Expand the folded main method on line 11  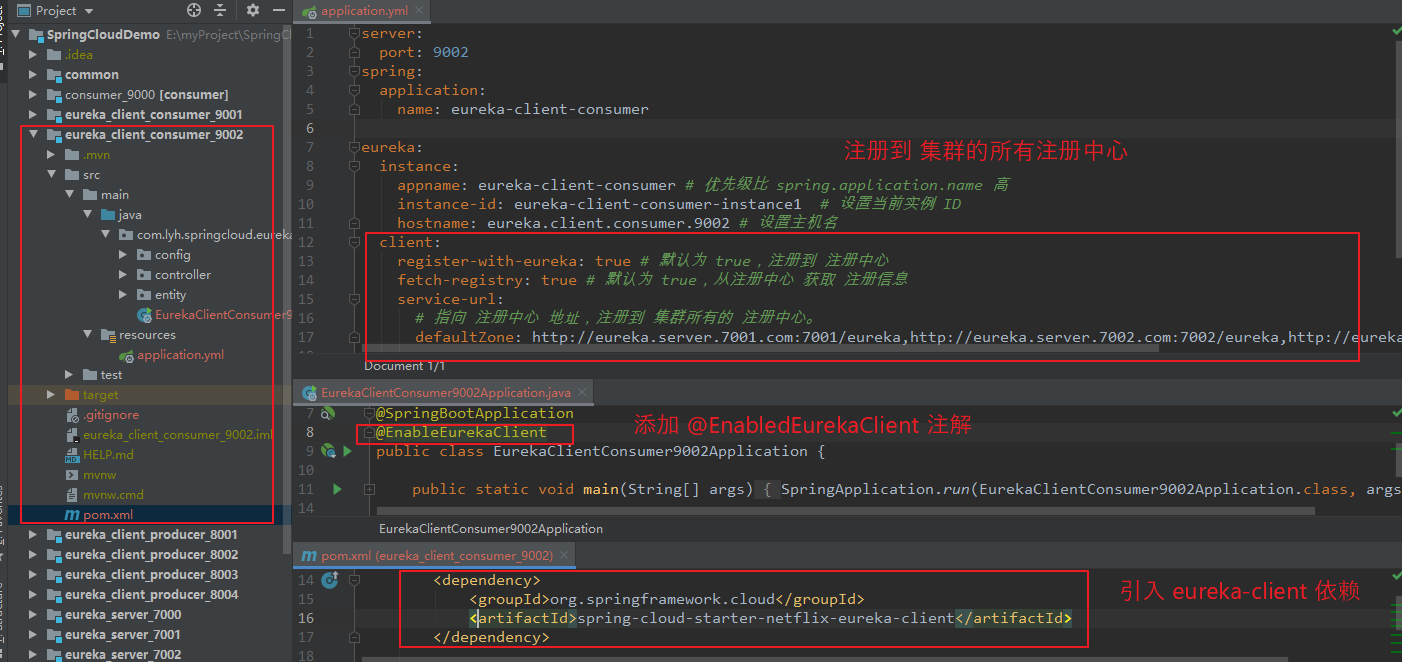[369, 489]
